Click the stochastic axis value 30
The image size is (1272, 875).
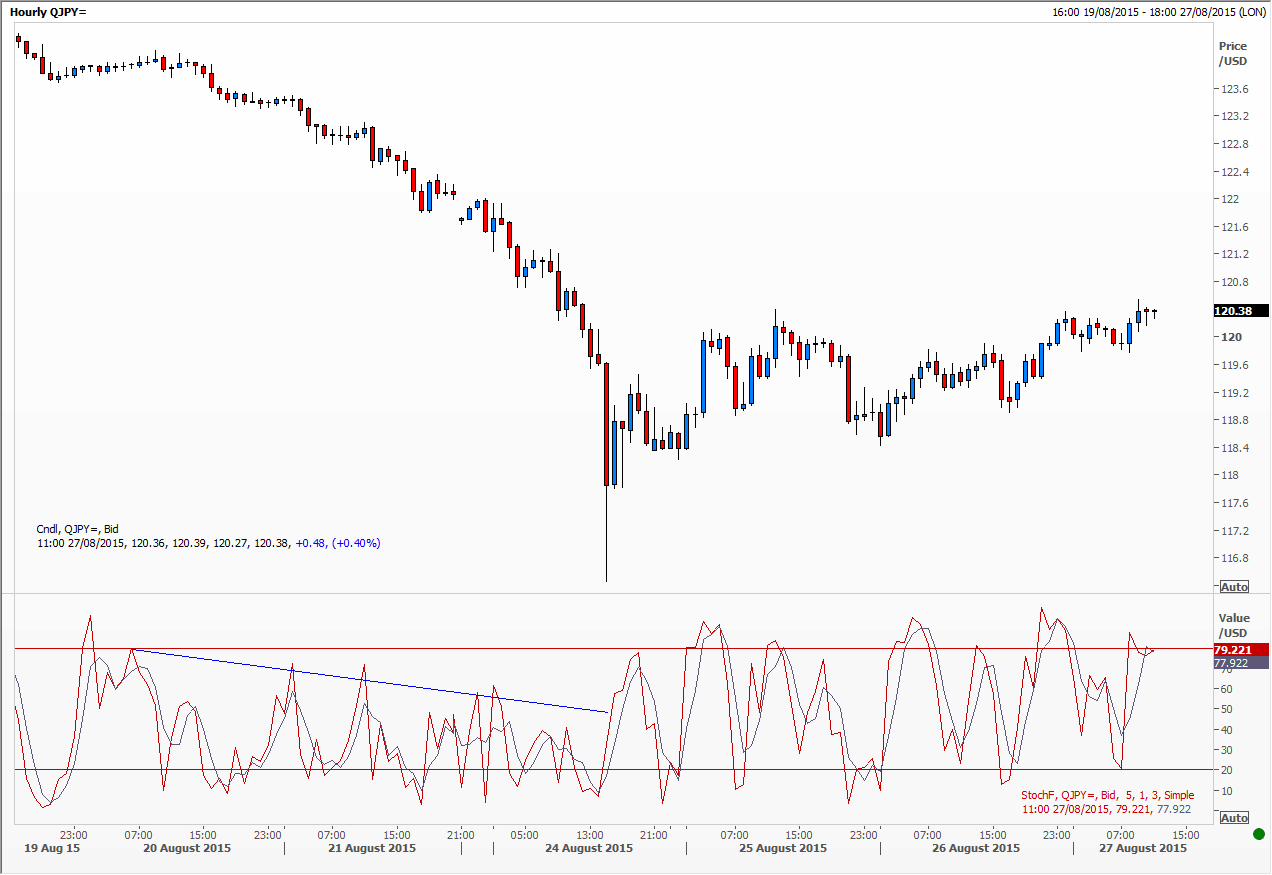[1225, 751]
